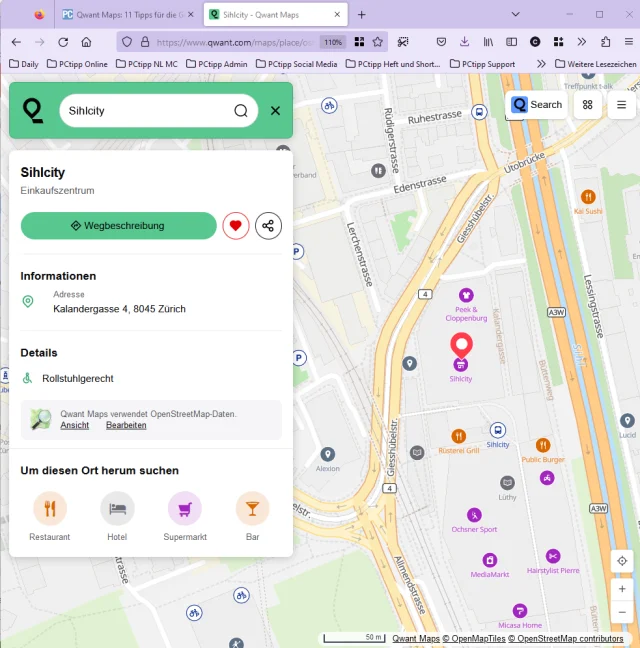Open the Library icon in toolbar
640x648 pixels.
(488, 42)
